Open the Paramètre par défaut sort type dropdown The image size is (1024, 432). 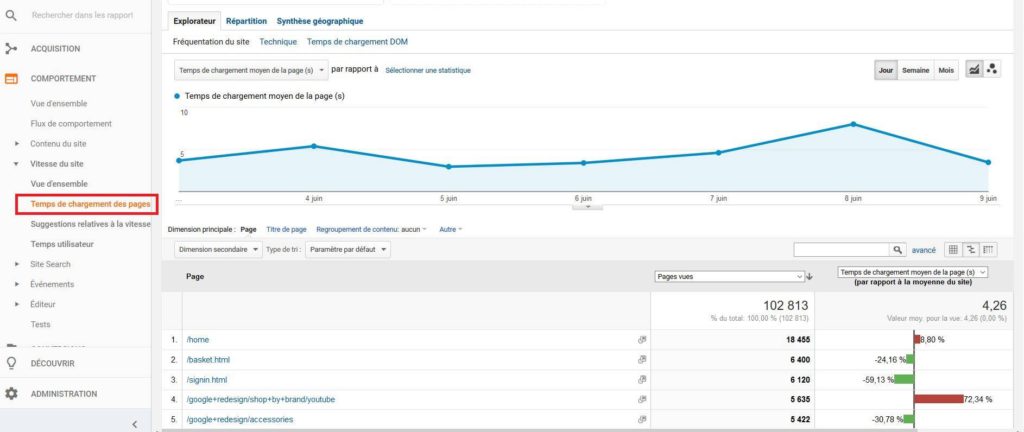(347, 250)
